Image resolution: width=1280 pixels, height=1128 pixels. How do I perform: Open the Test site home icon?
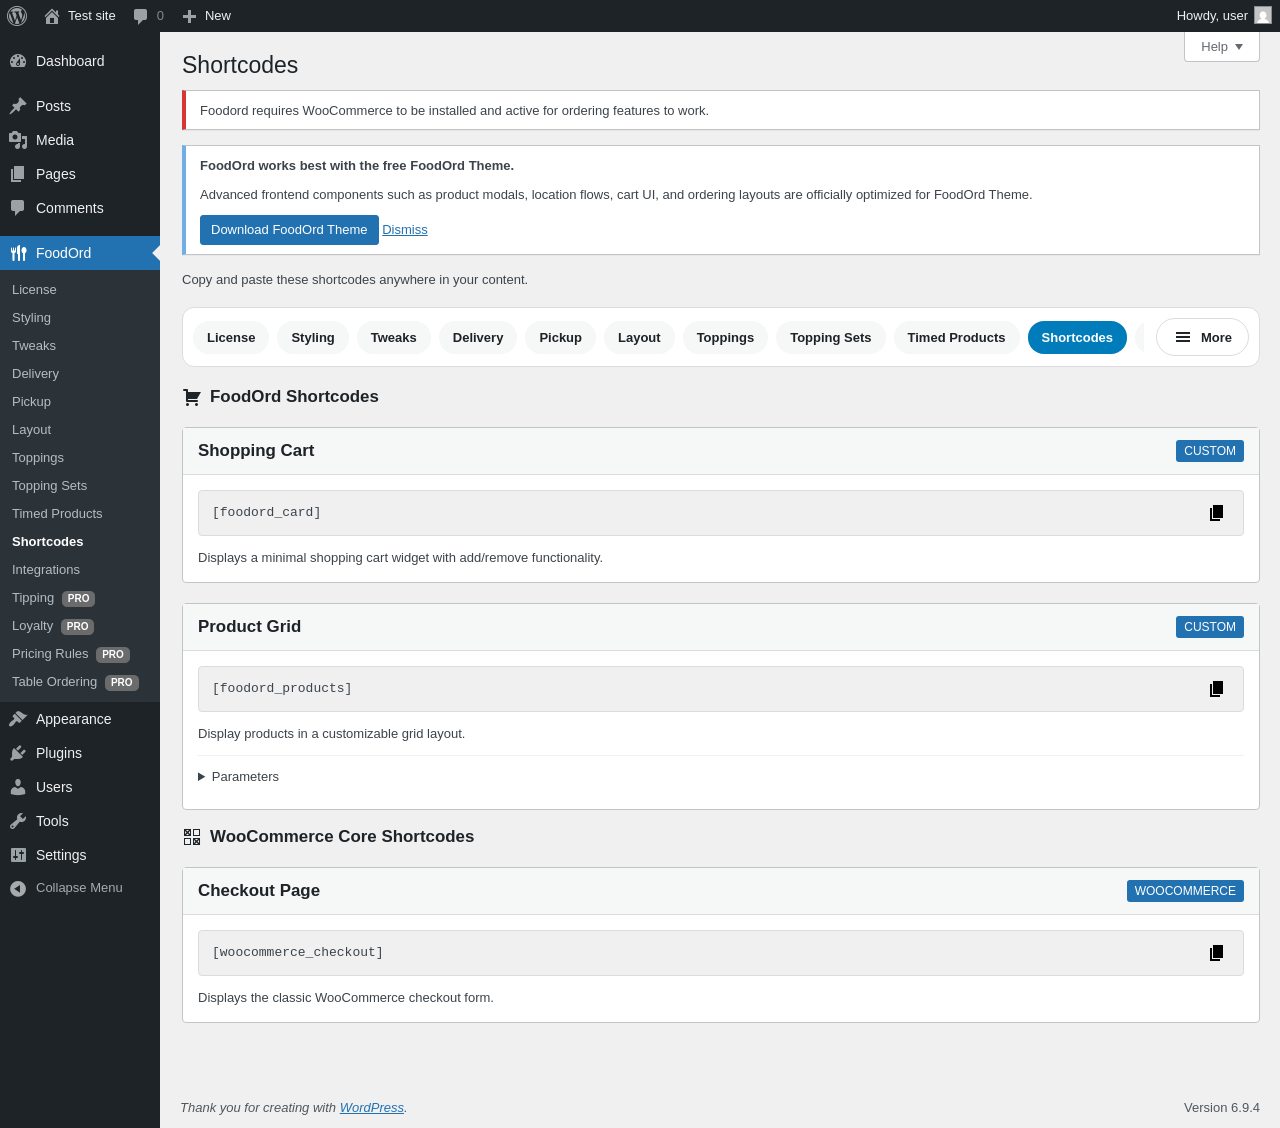click(x=52, y=16)
